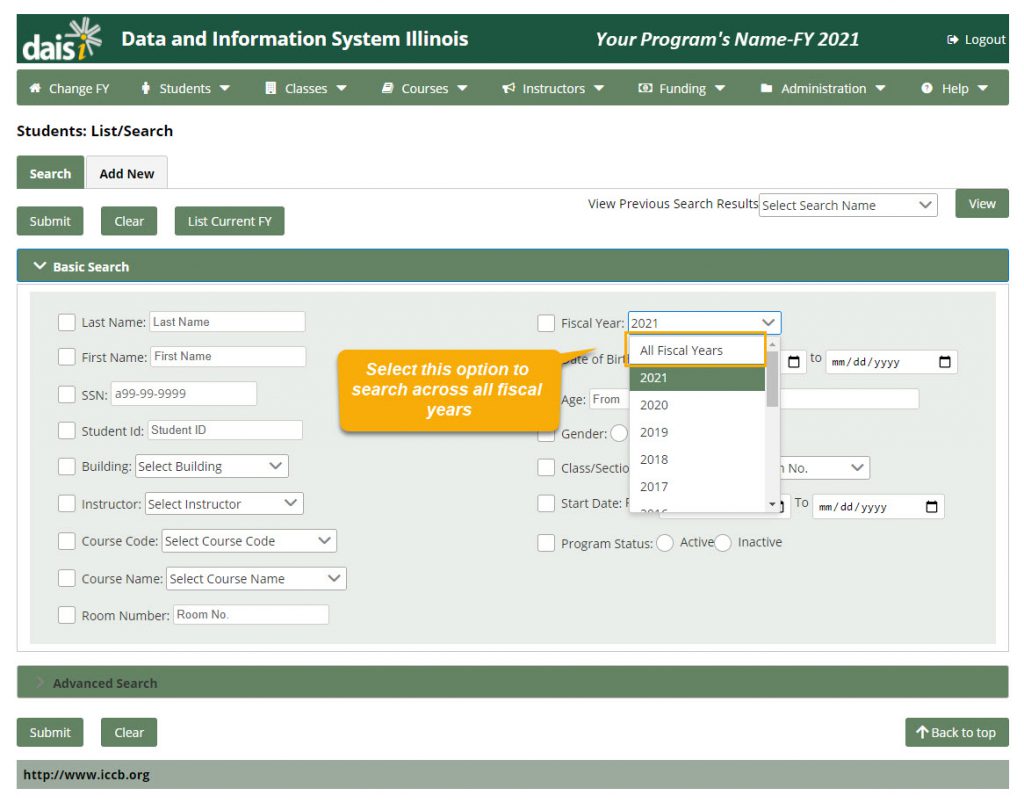1024x803 pixels.
Task: Open the http://www.iccb.org link
Action: tap(85, 775)
